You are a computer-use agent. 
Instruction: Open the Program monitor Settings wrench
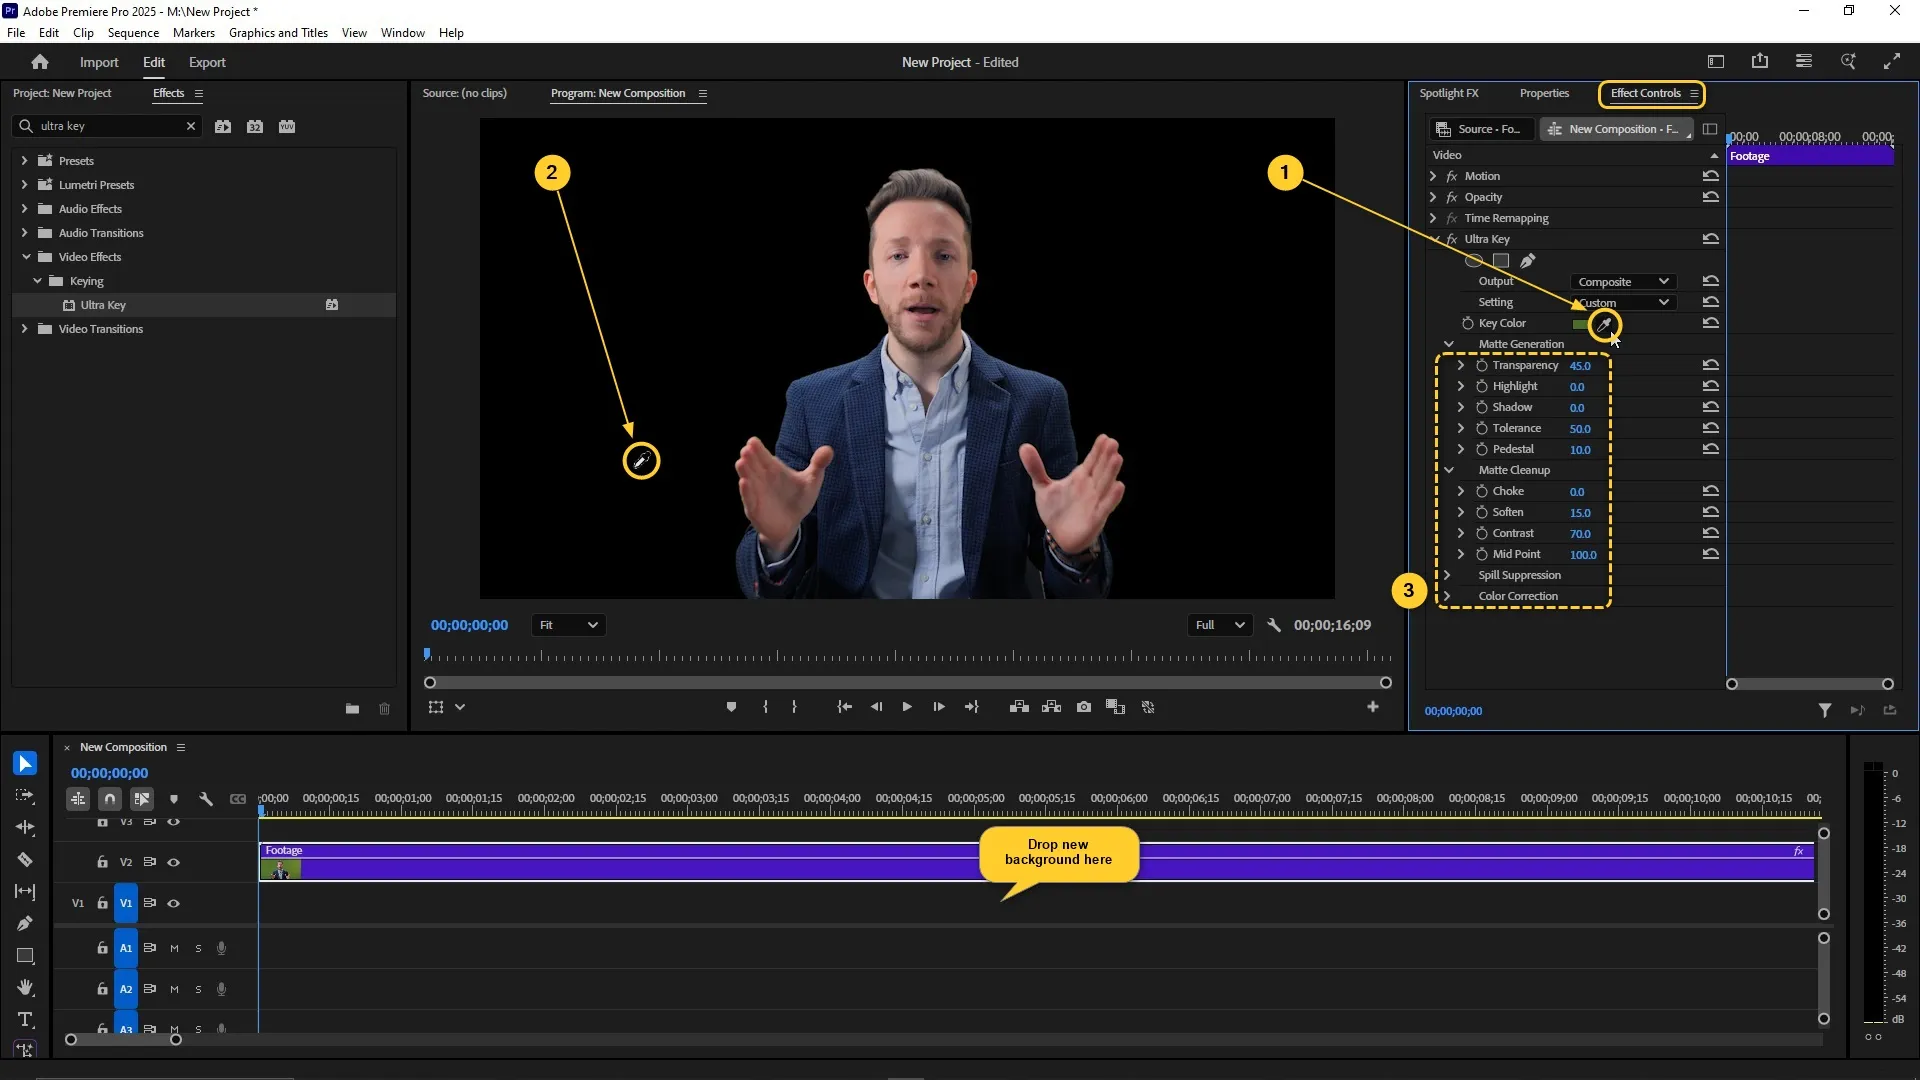[1273, 625]
